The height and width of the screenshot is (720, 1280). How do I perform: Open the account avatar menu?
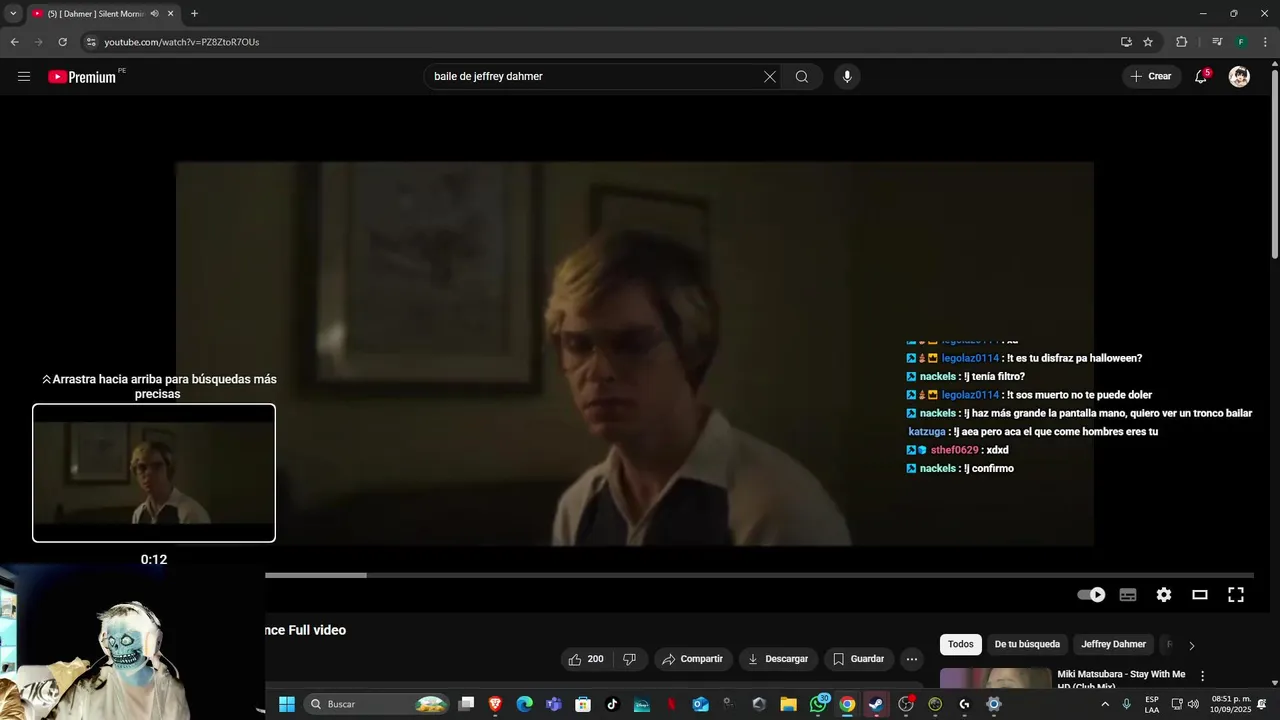1239,76
